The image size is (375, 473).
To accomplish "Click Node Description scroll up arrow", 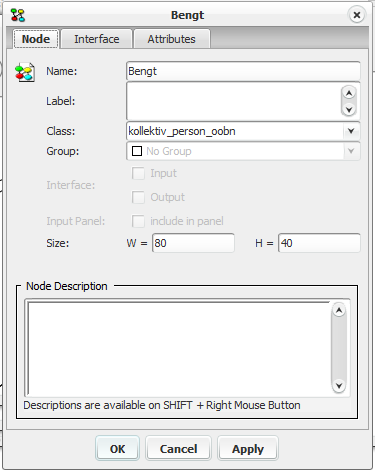I will pos(339,311).
